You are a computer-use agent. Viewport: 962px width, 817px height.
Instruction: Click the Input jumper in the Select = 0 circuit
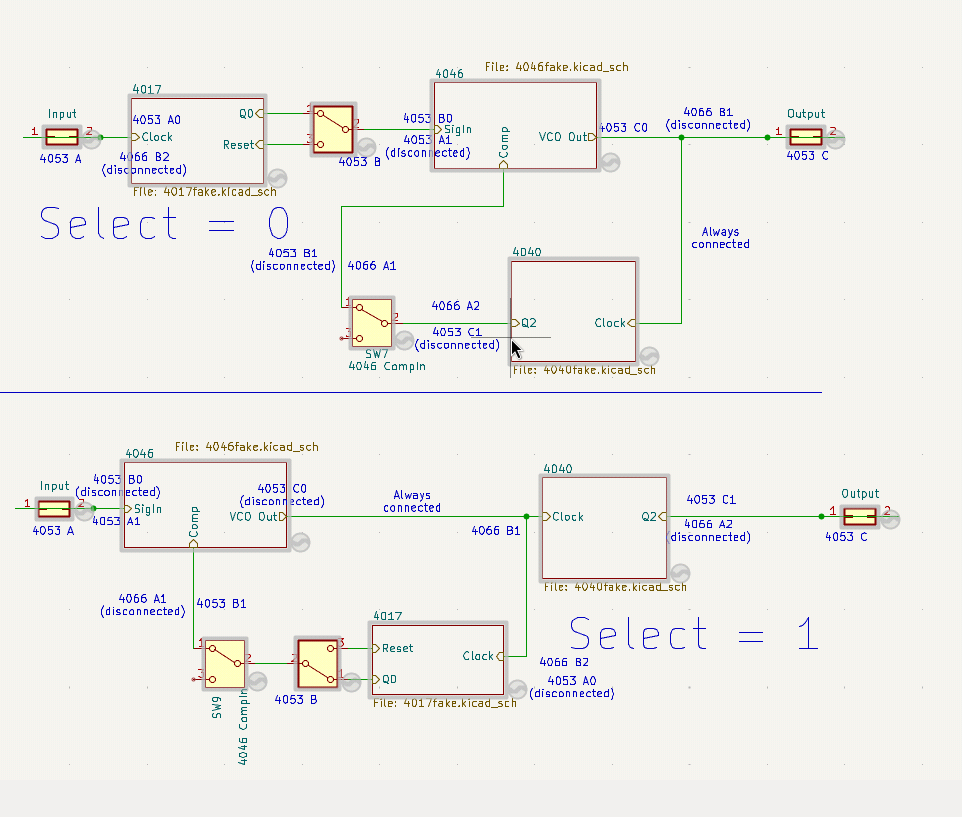[x=62, y=135]
